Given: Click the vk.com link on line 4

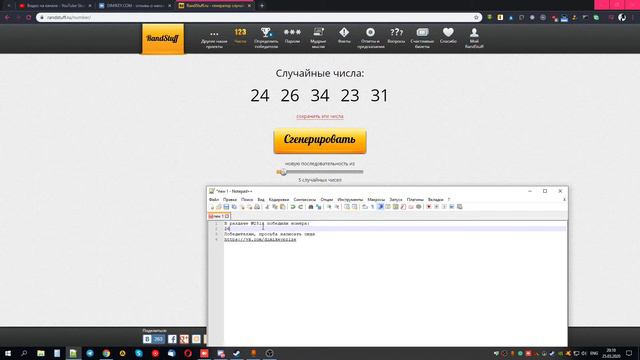Looking at the screenshot, I should [x=260, y=240].
